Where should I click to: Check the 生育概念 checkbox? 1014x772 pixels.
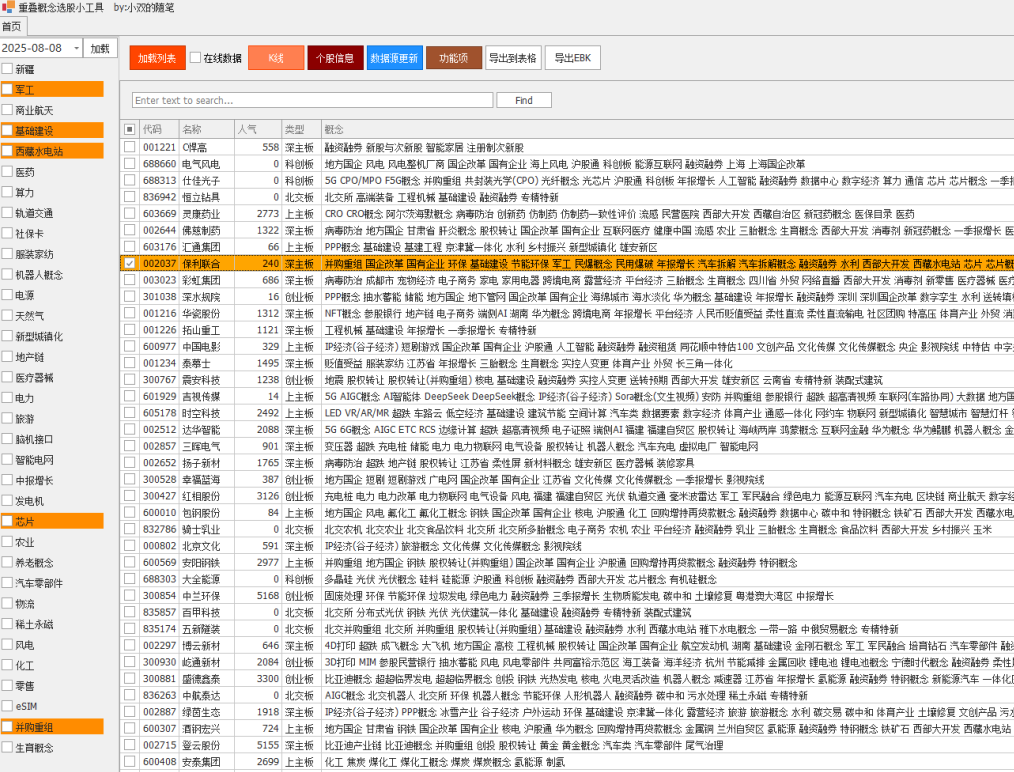point(7,747)
